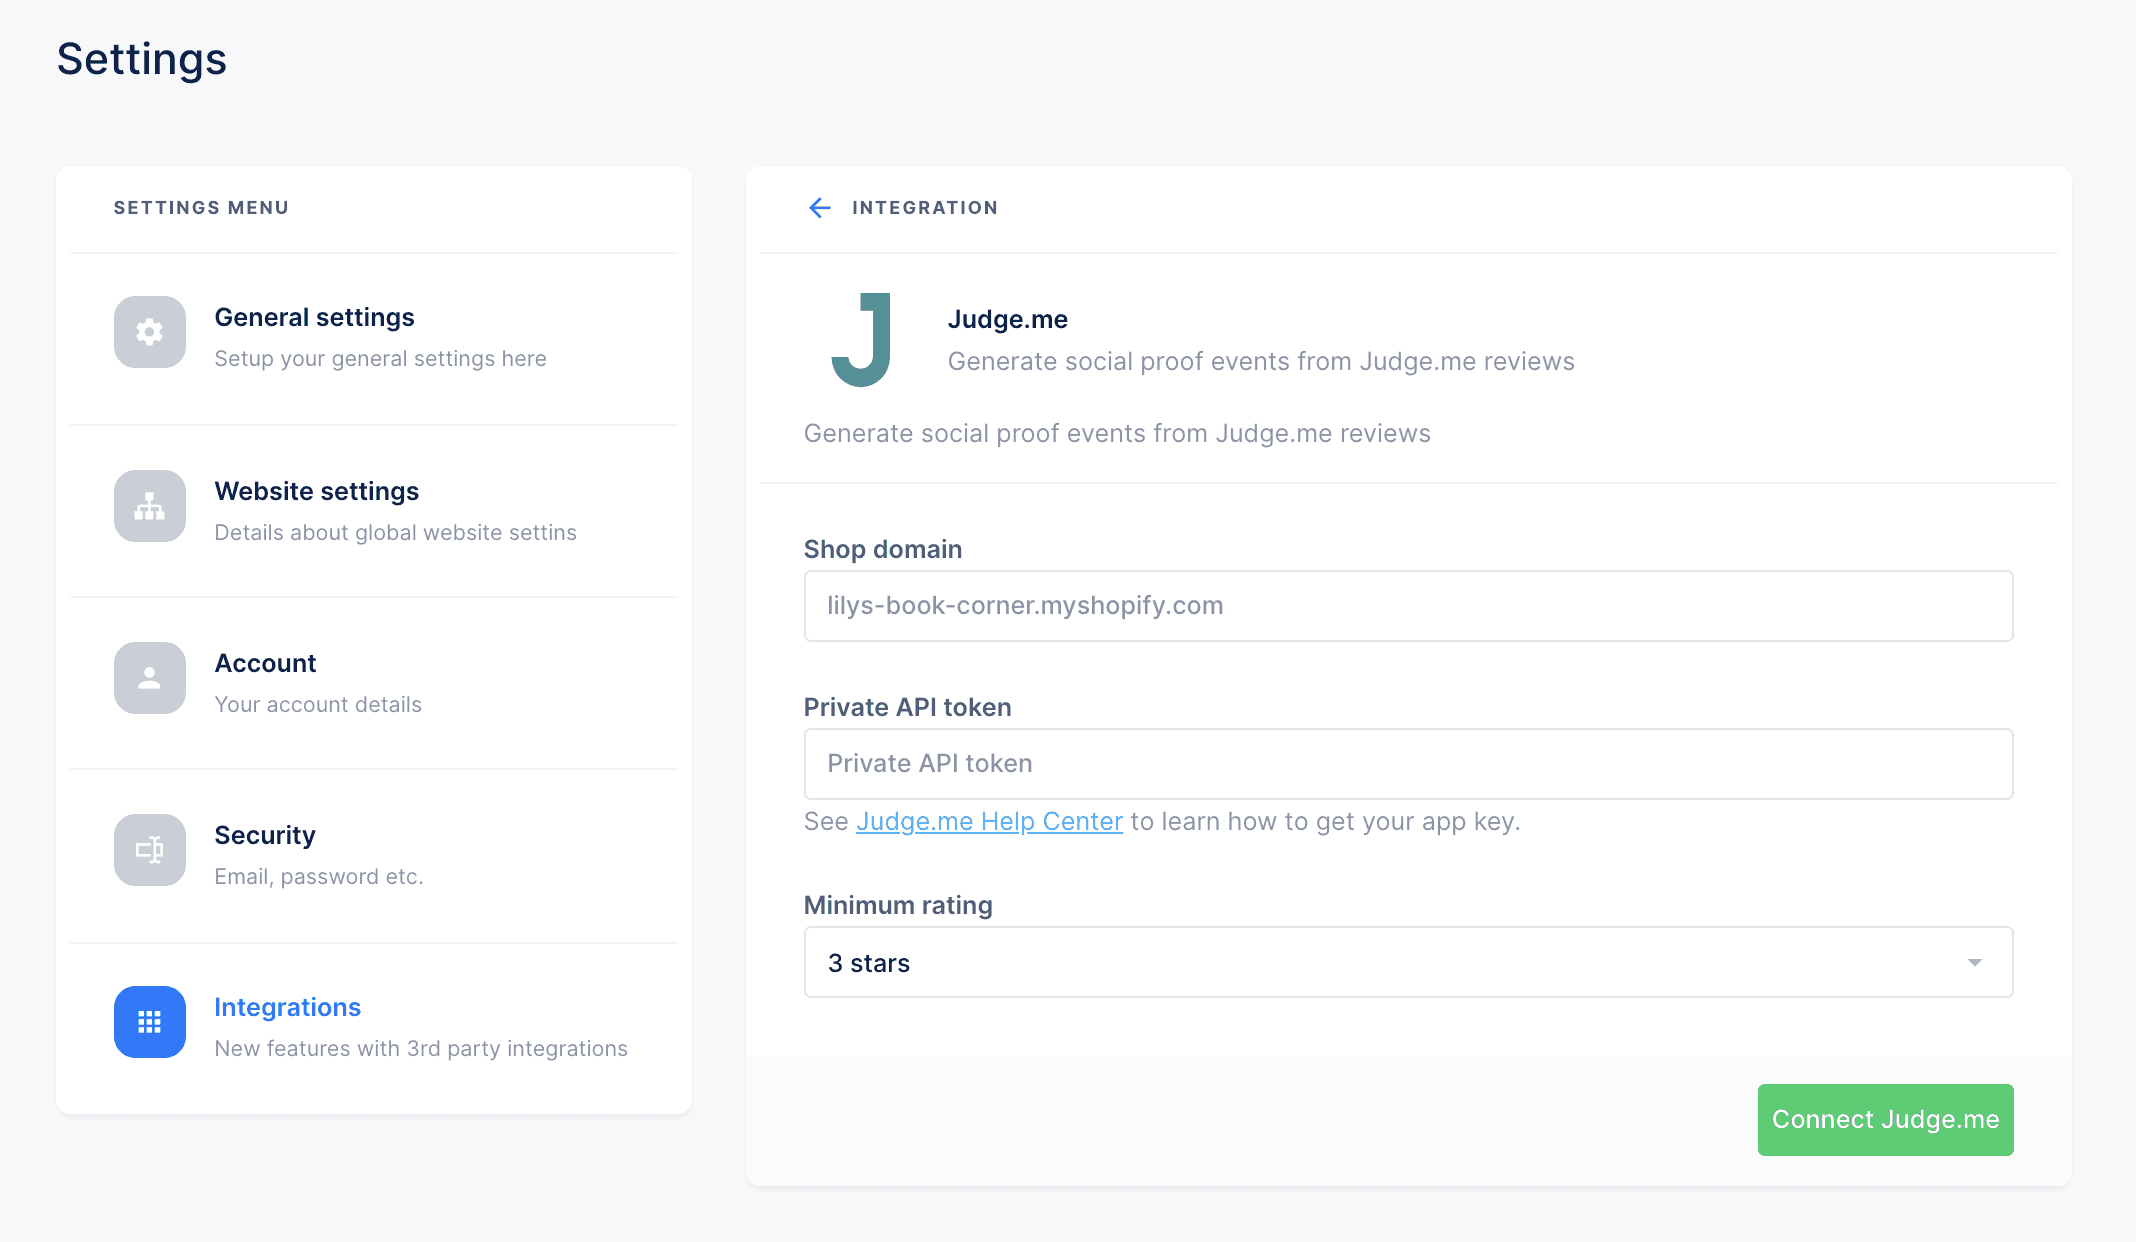The width and height of the screenshot is (2136, 1242).
Task: Focus the Shop domain input field
Action: click(x=1408, y=606)
